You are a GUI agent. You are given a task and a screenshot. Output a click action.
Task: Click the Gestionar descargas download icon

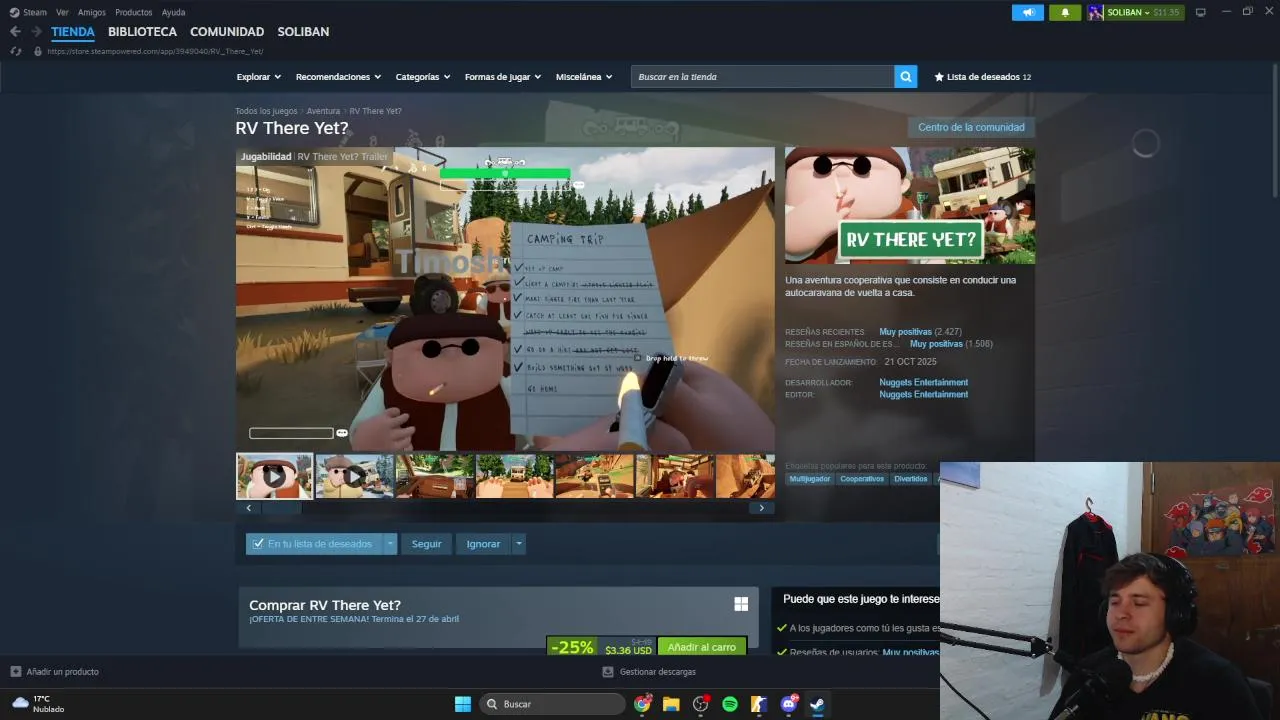coord(607,672)
